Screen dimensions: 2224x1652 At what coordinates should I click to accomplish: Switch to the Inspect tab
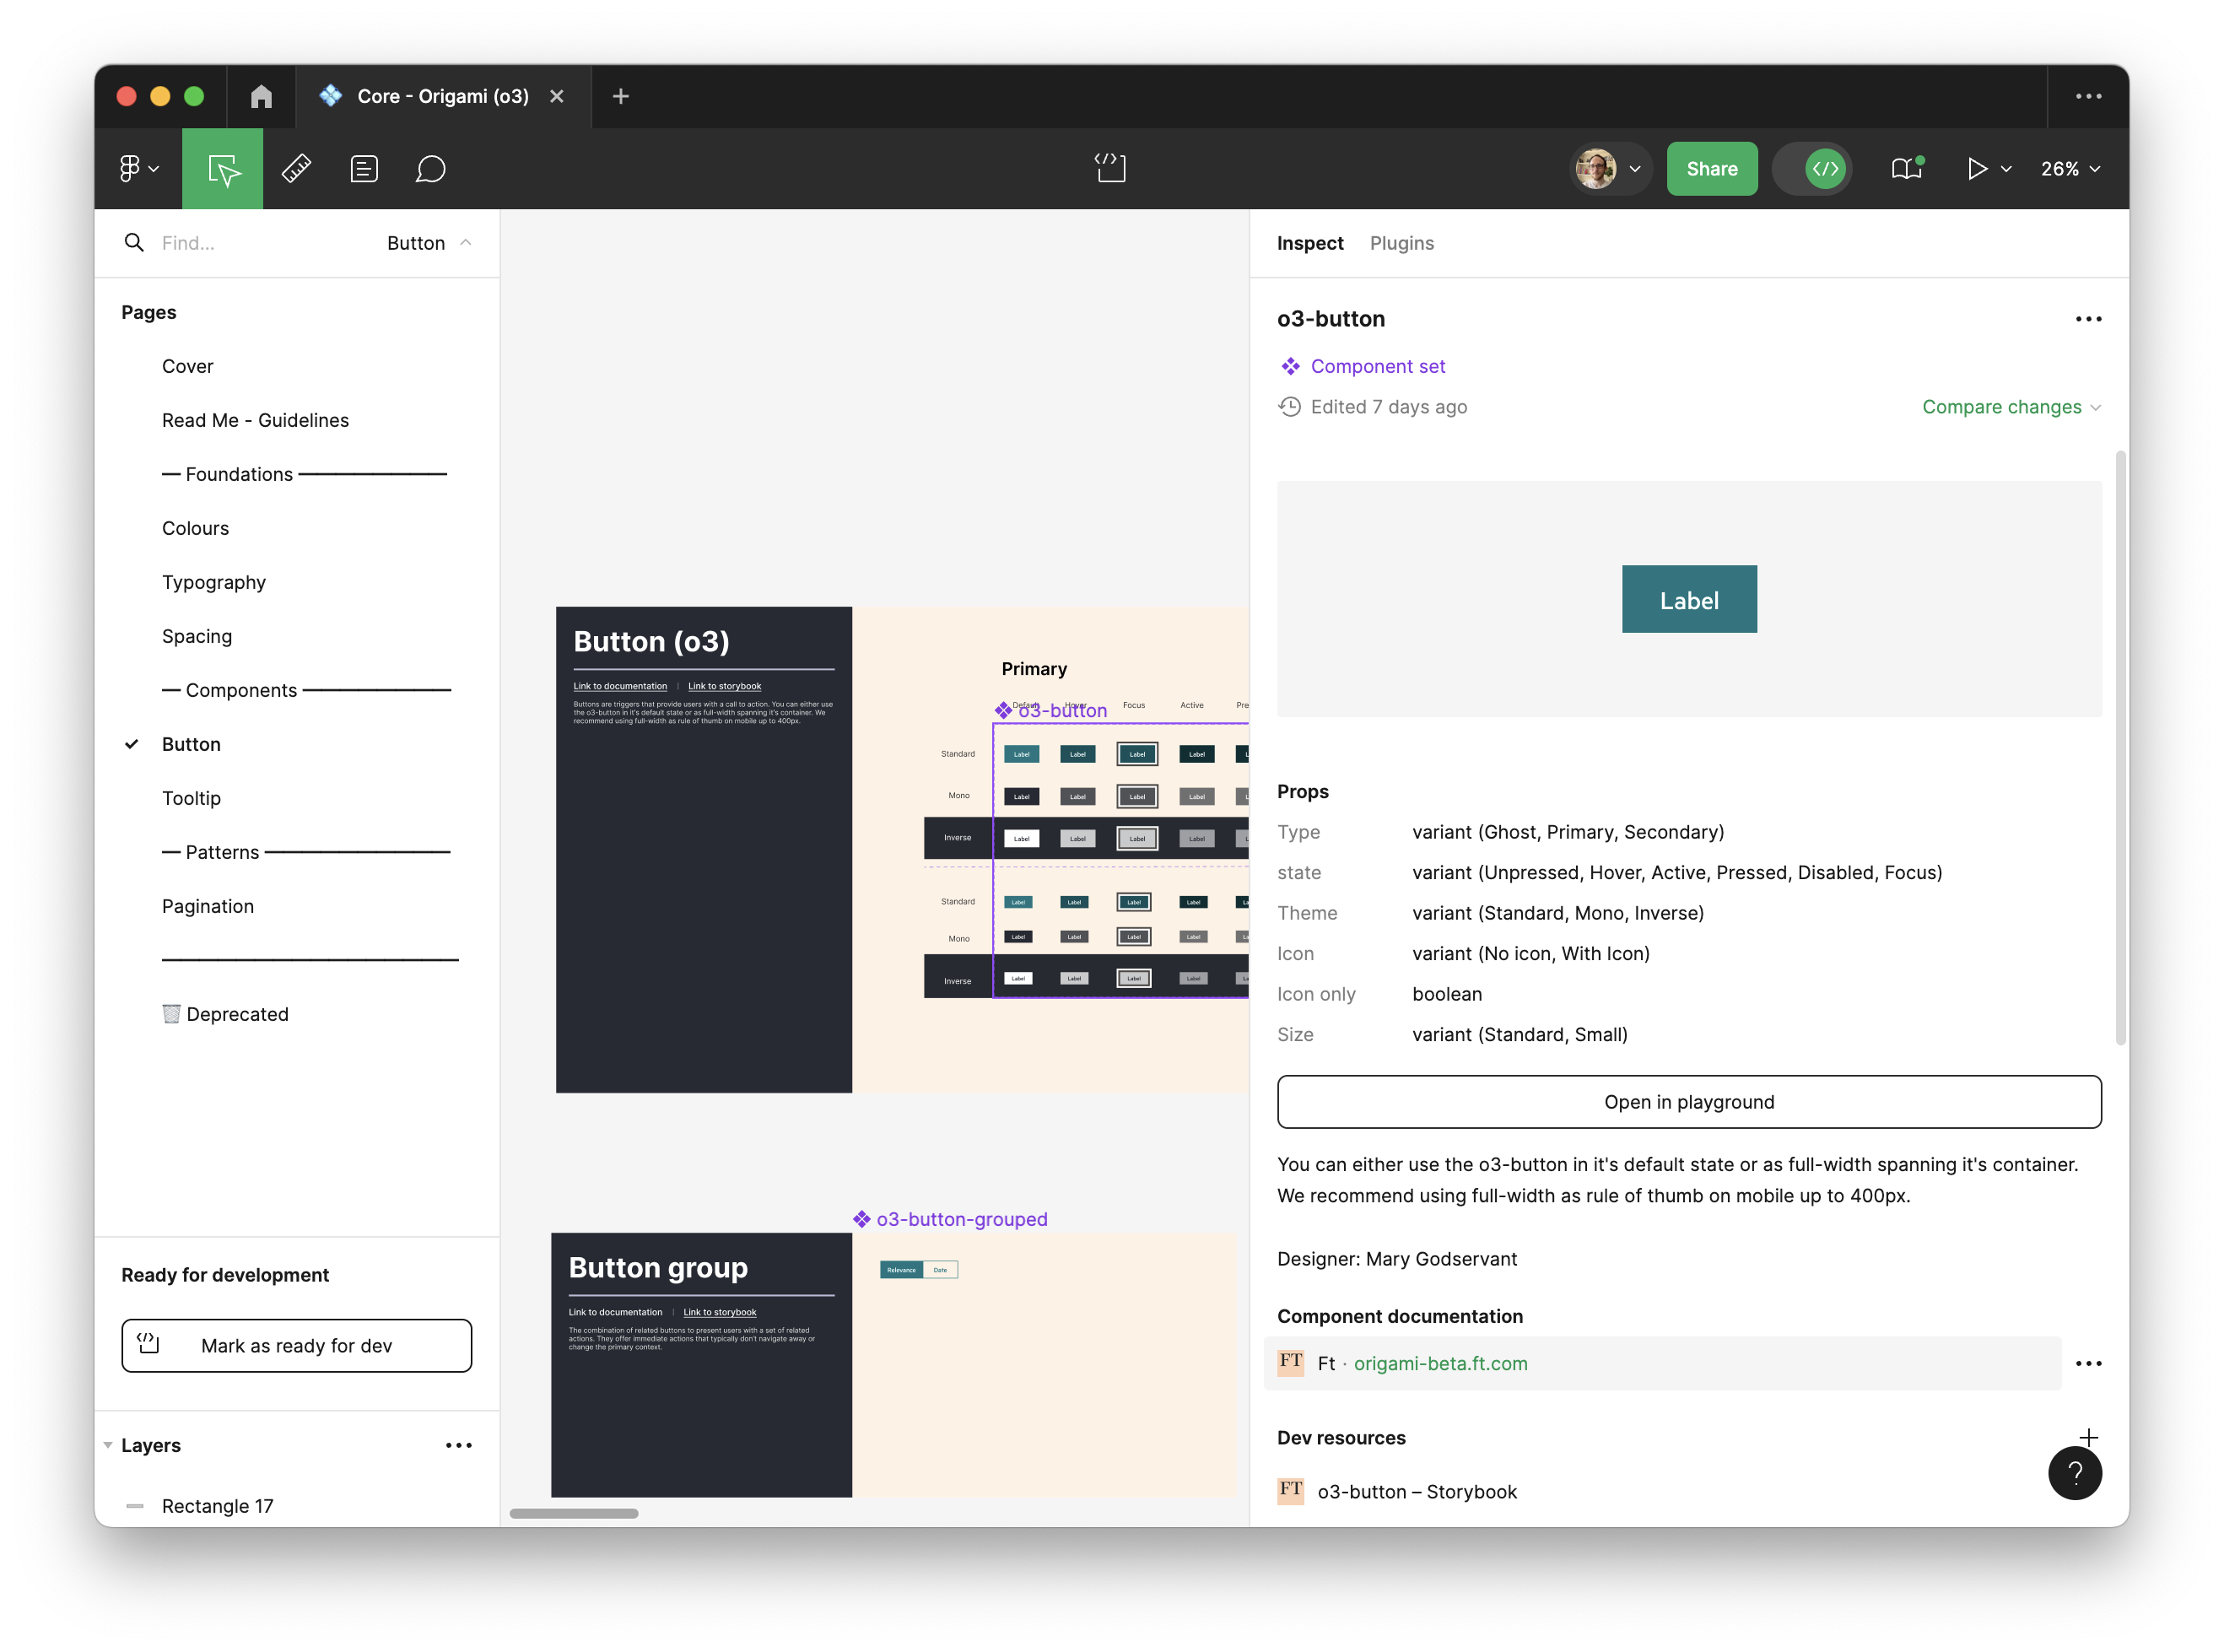tap(1310, 243)
